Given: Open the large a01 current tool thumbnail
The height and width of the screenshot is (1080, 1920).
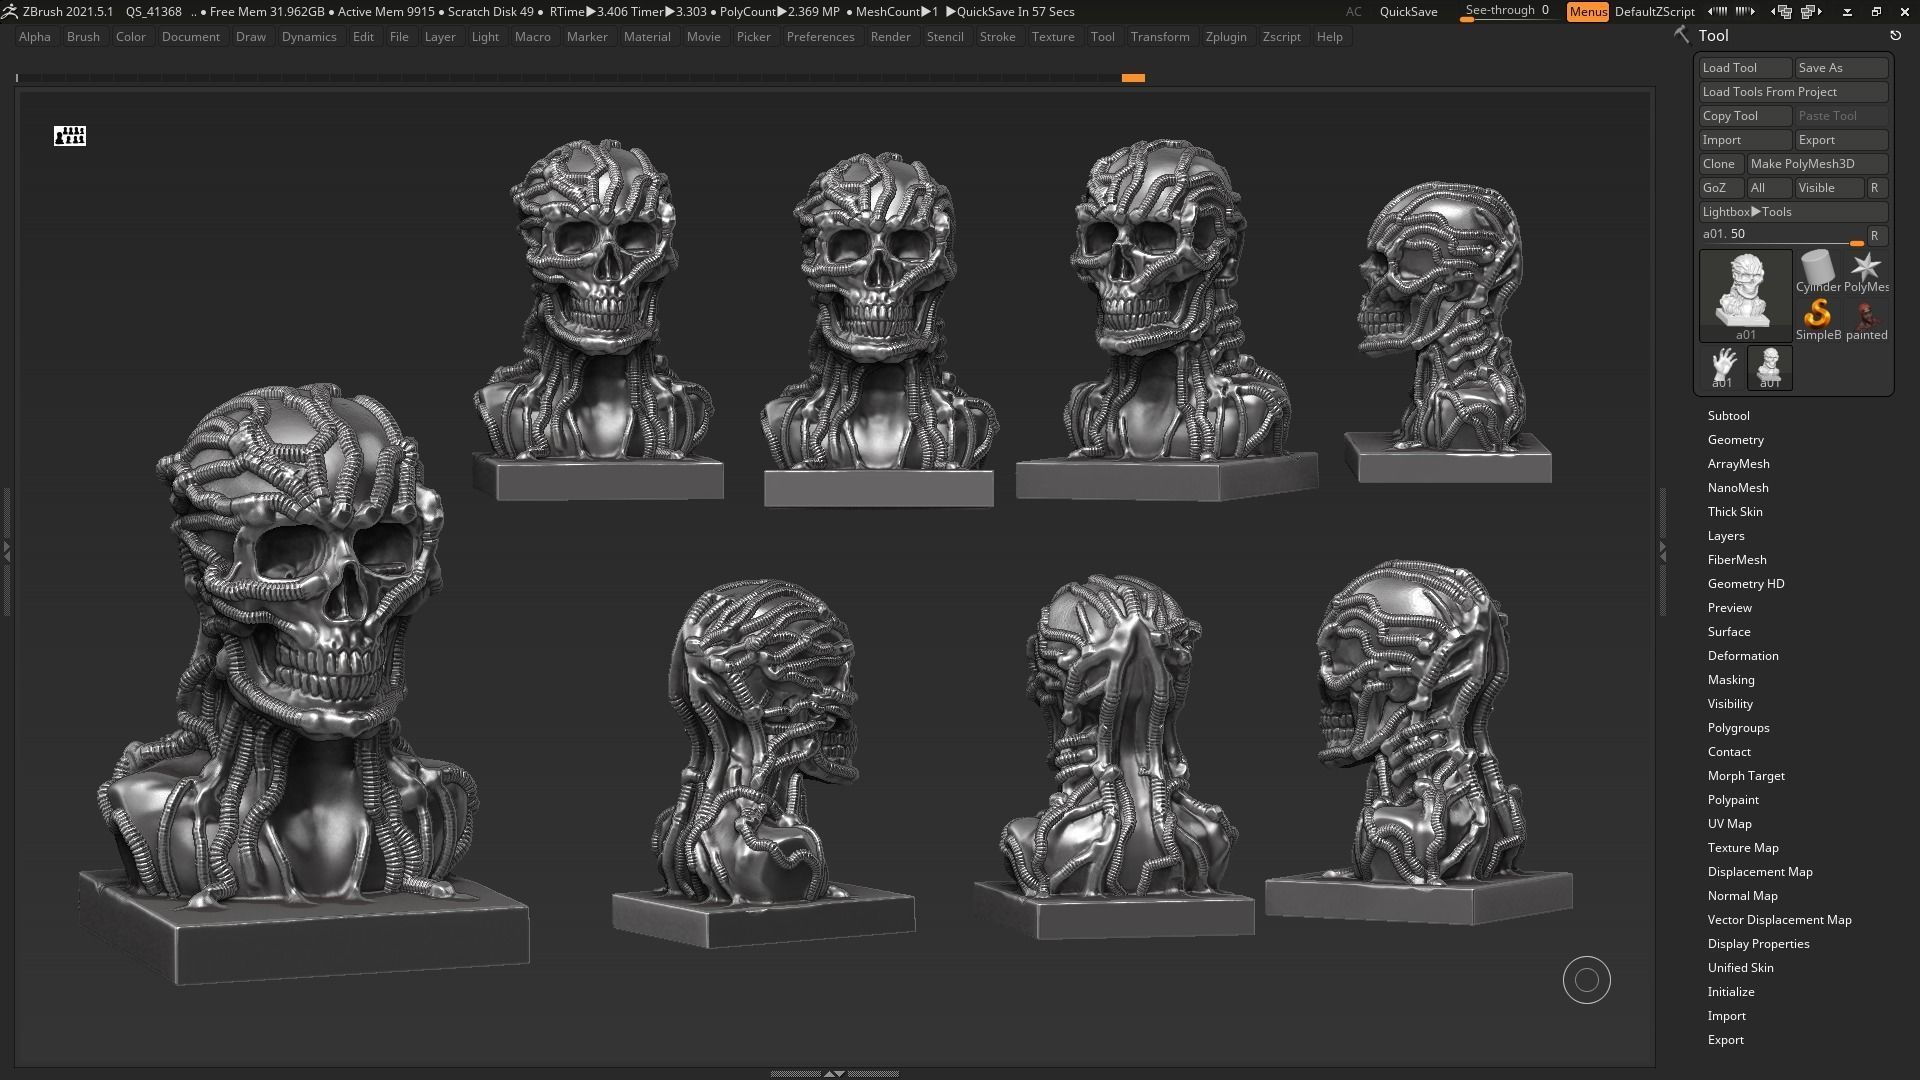Looking at the screenshot, I should tap(1746, 295).
